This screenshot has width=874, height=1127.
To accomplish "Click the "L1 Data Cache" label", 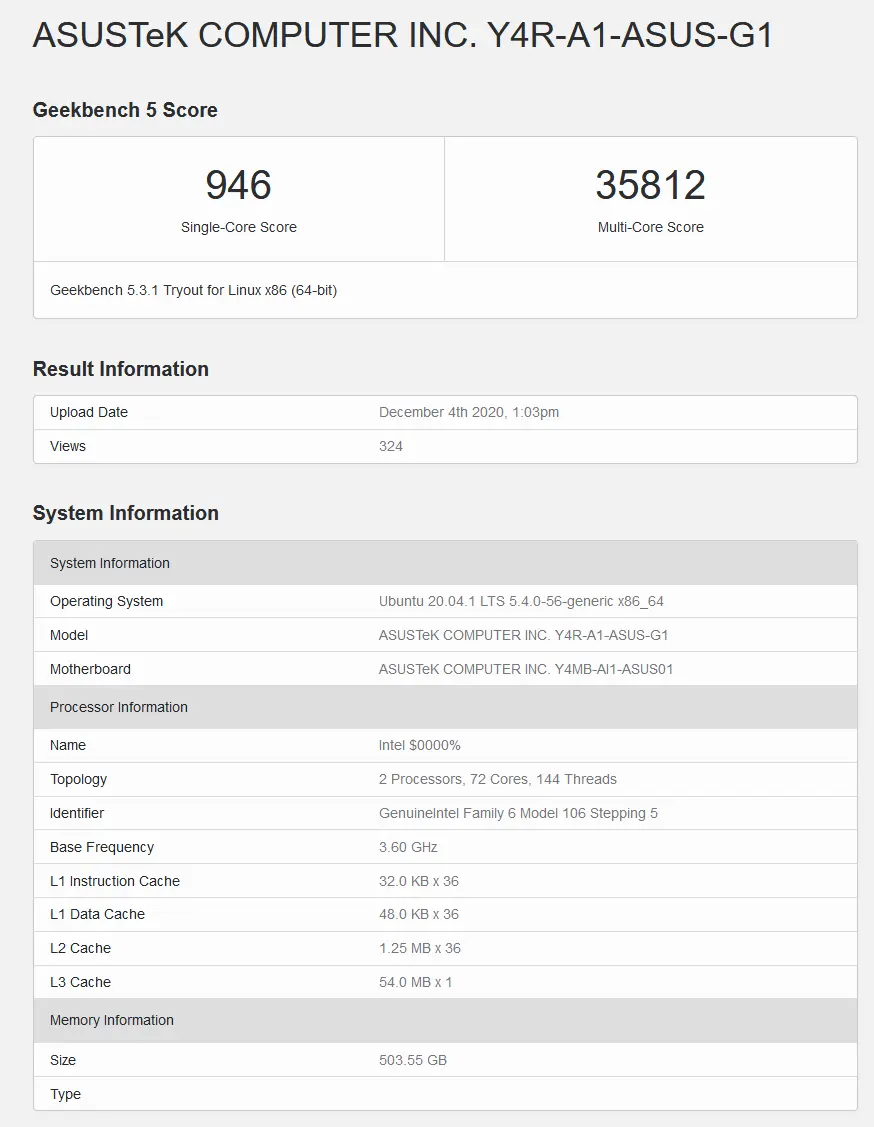I will coord(98,914).
